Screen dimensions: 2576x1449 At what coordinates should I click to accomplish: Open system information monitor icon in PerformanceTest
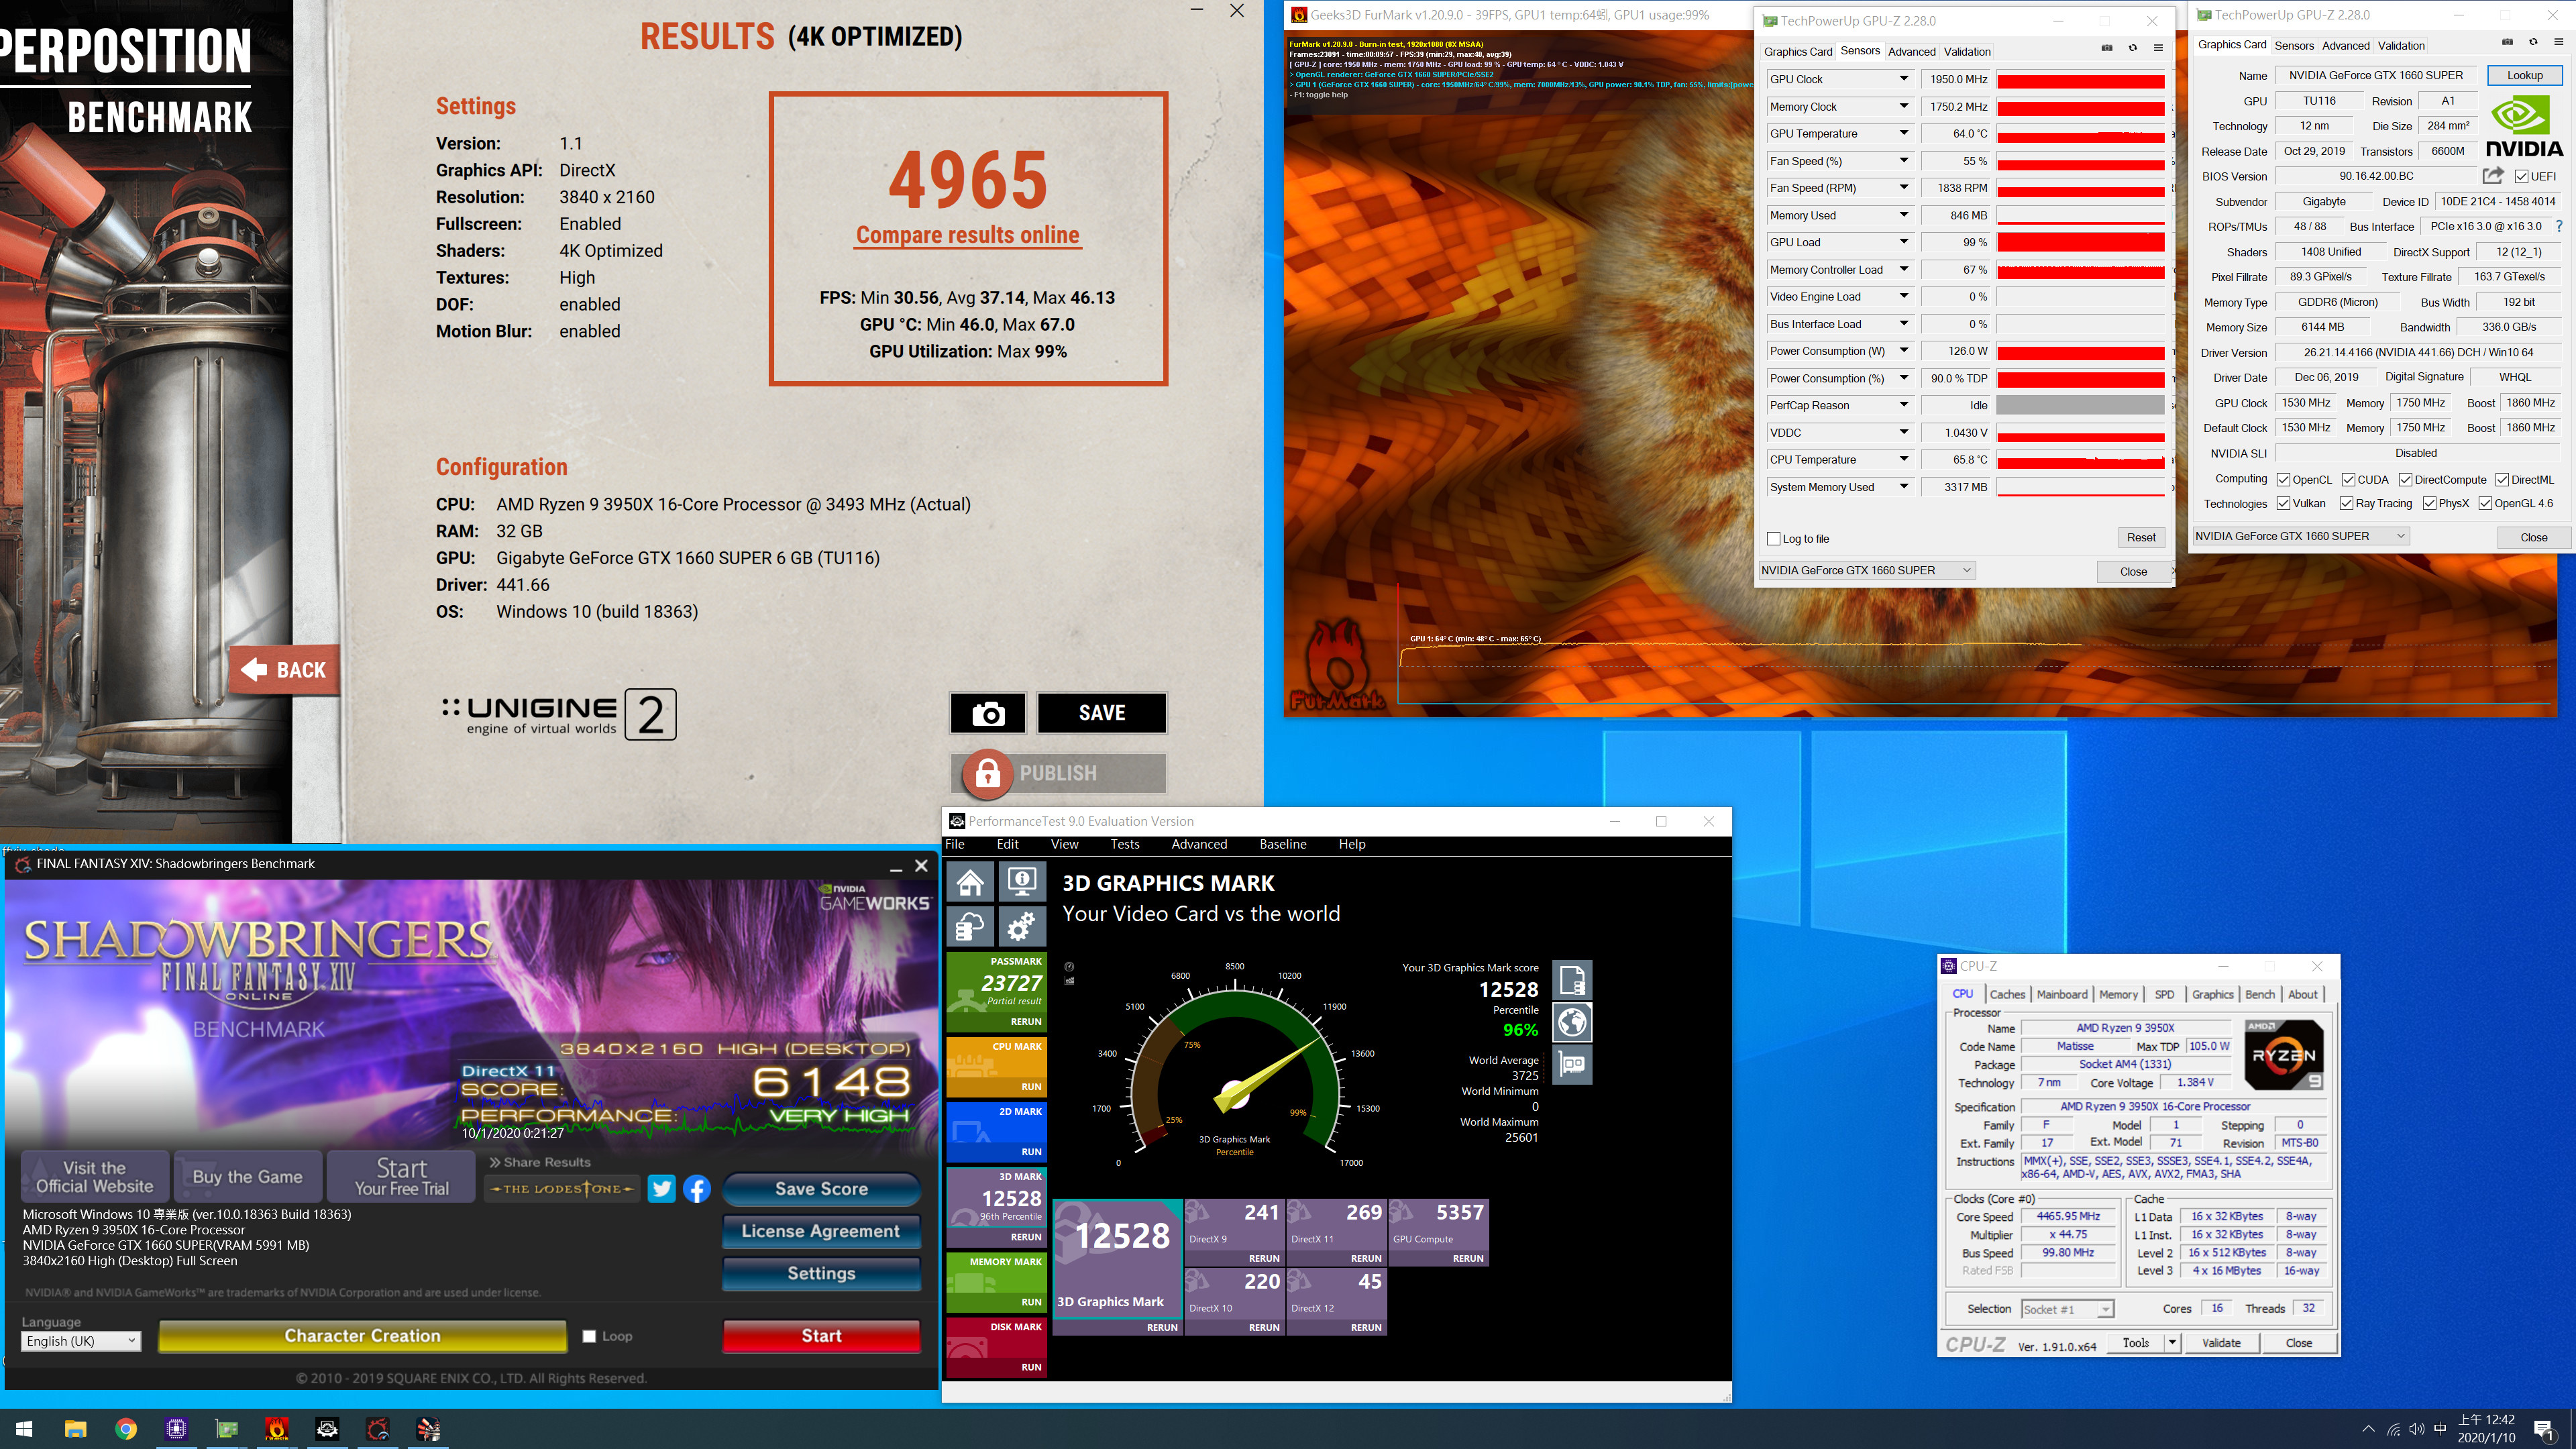tap(1022, 882)
